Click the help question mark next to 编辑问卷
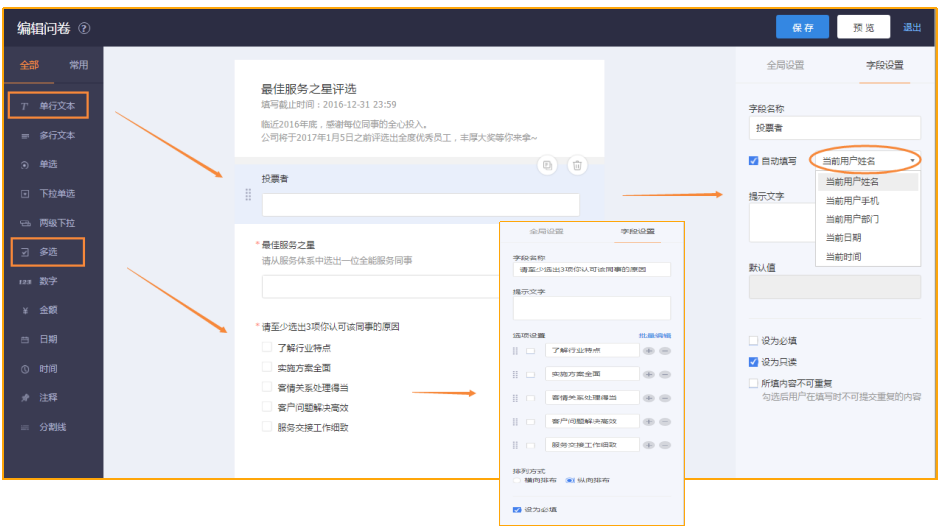Image resolution: width=941 pixels, height=530 pixels. tap(85, 28)
